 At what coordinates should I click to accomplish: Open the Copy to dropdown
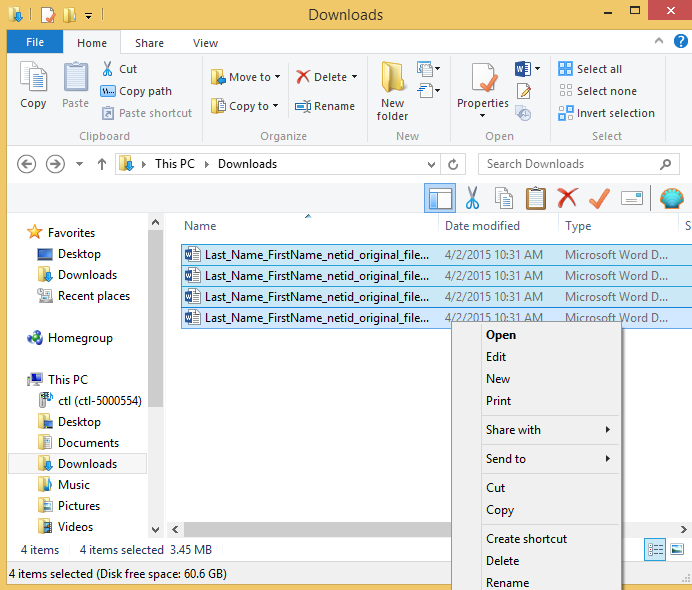pos(246,106)
